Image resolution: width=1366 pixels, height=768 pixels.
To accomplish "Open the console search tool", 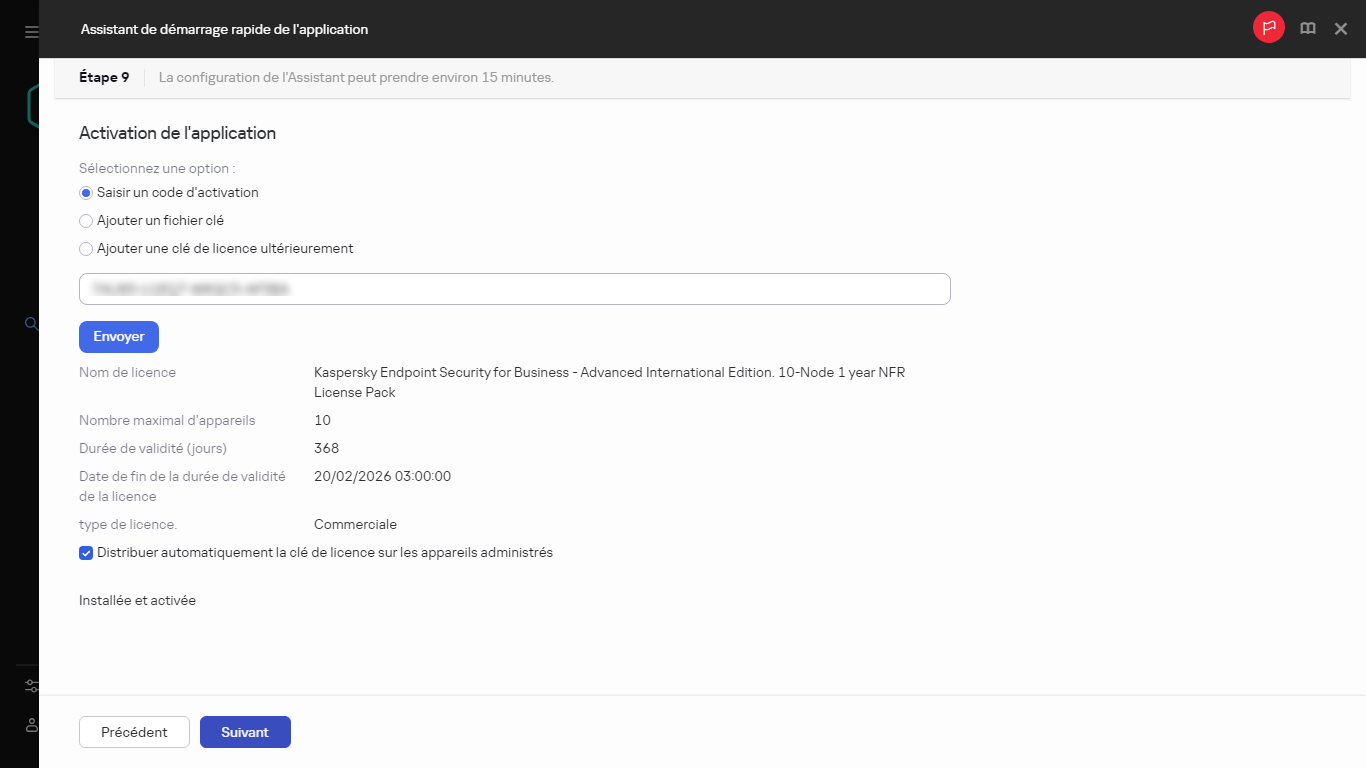I will [x=31, y=323].
